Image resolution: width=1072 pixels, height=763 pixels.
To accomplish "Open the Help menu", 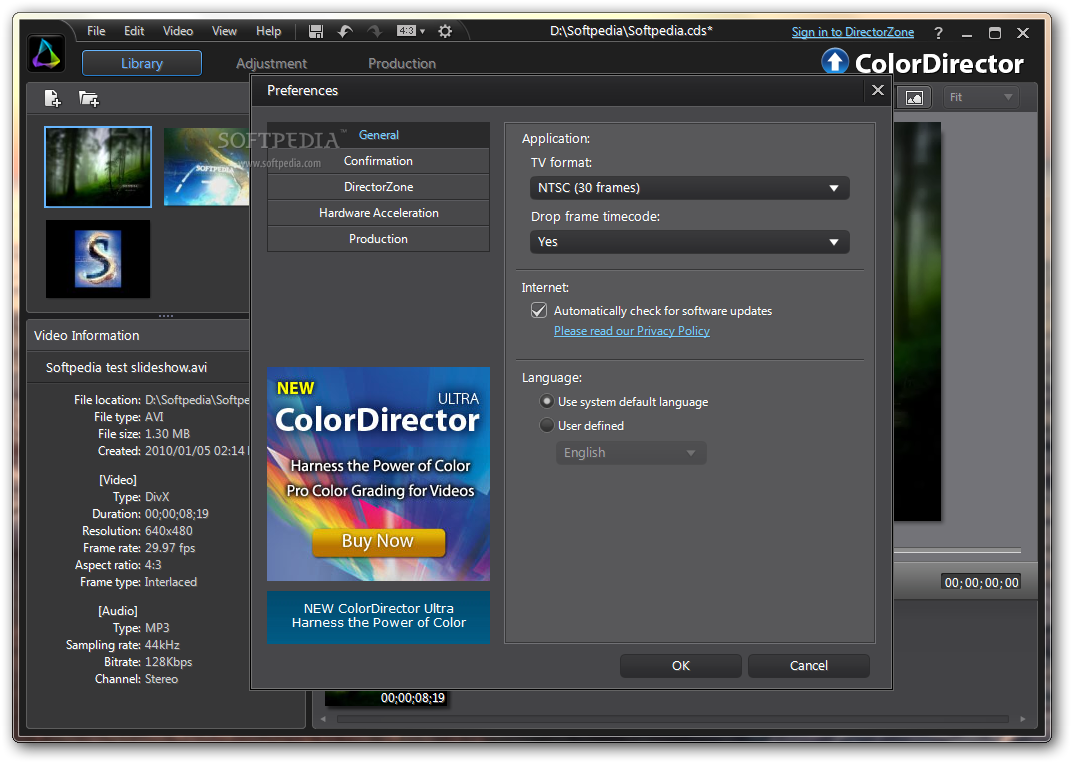I will pyautogui.click(x=269, y=31).
